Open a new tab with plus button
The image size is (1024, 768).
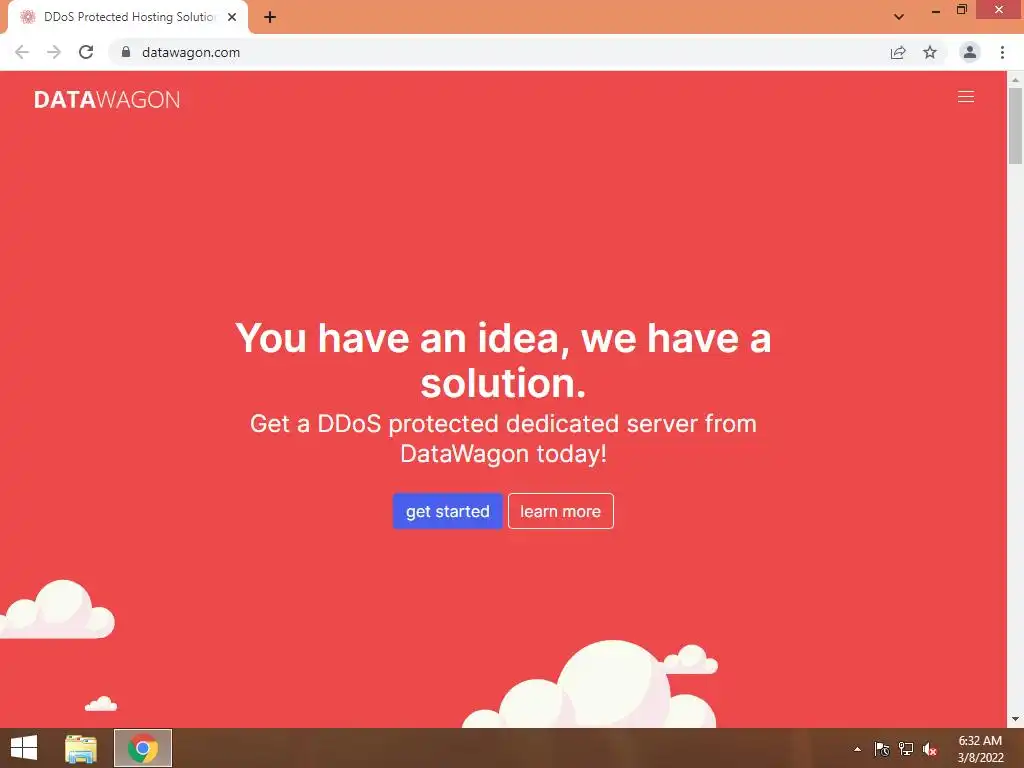click(x=270, y=17)
